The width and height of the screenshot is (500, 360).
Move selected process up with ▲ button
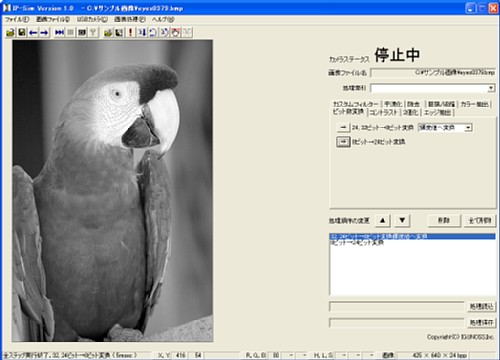click(383, 220)
